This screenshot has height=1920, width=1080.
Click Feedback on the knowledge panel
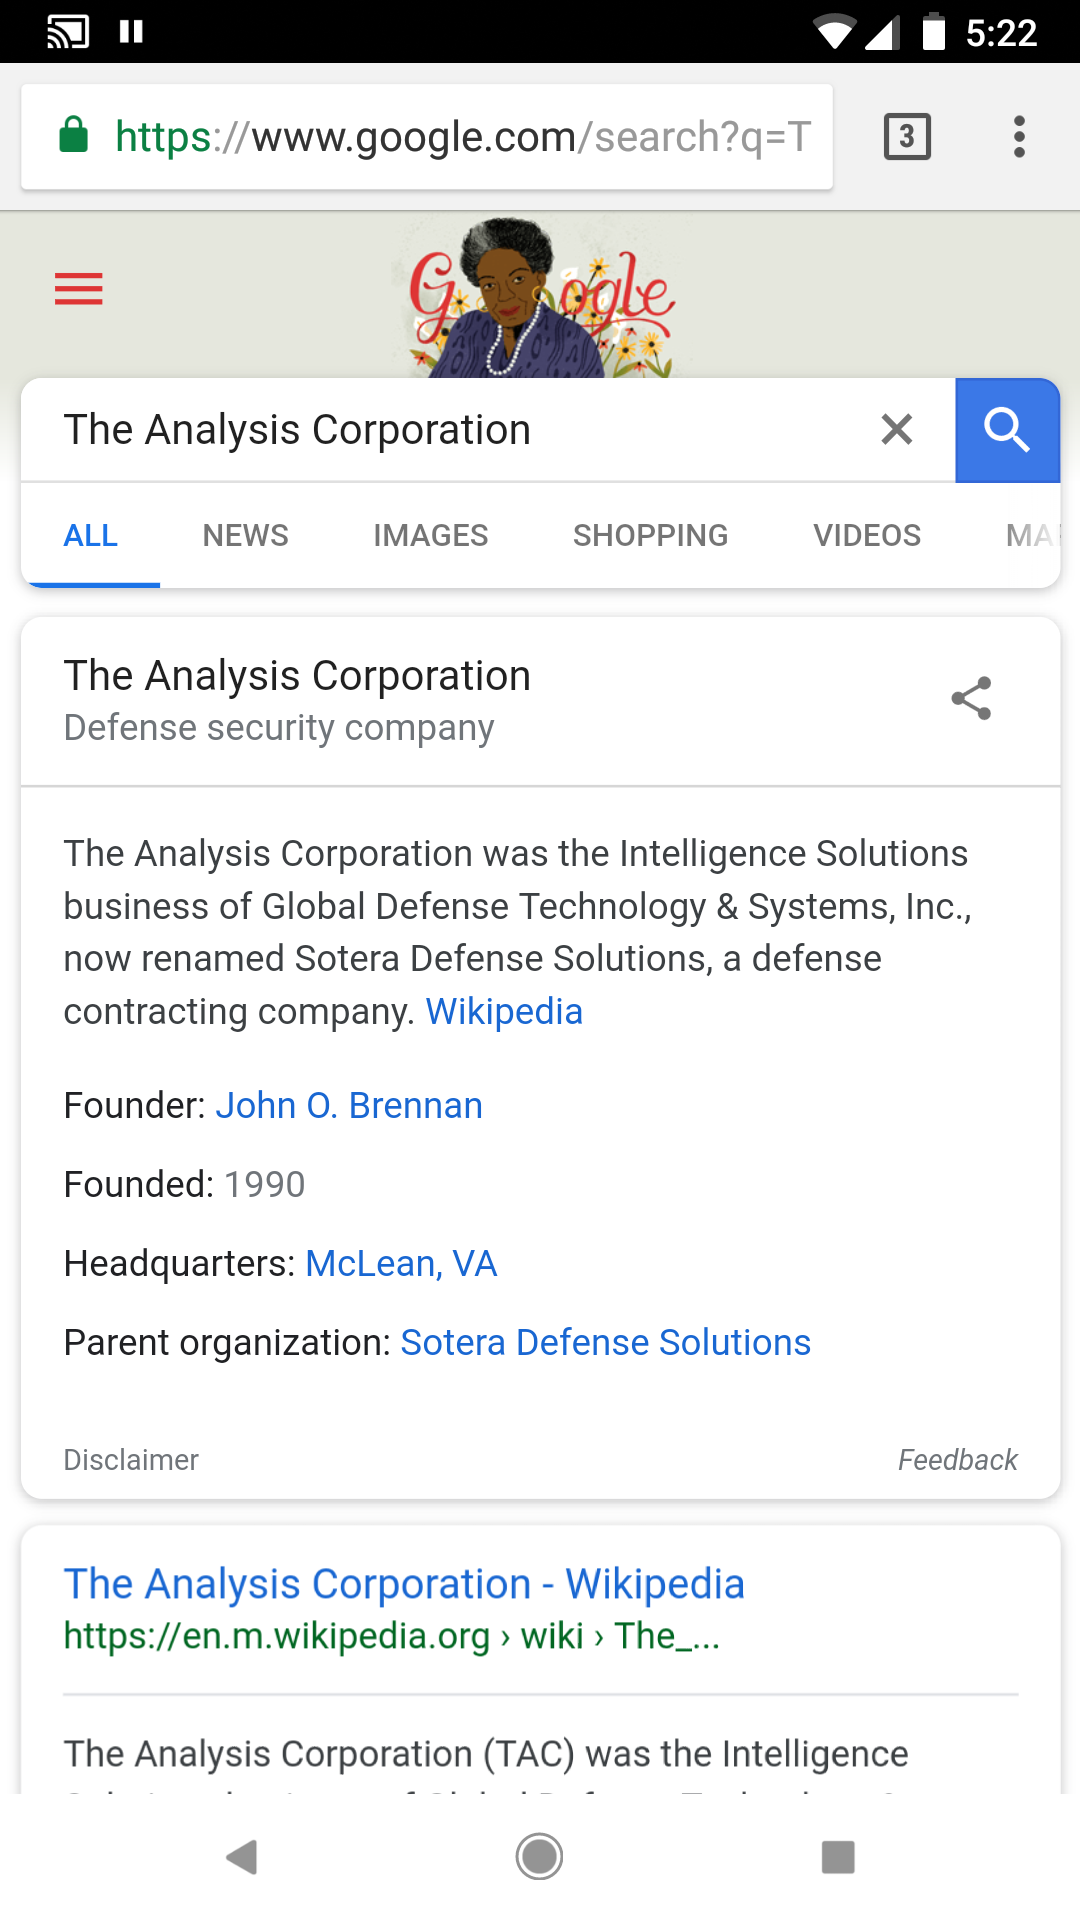point(957,1460)
